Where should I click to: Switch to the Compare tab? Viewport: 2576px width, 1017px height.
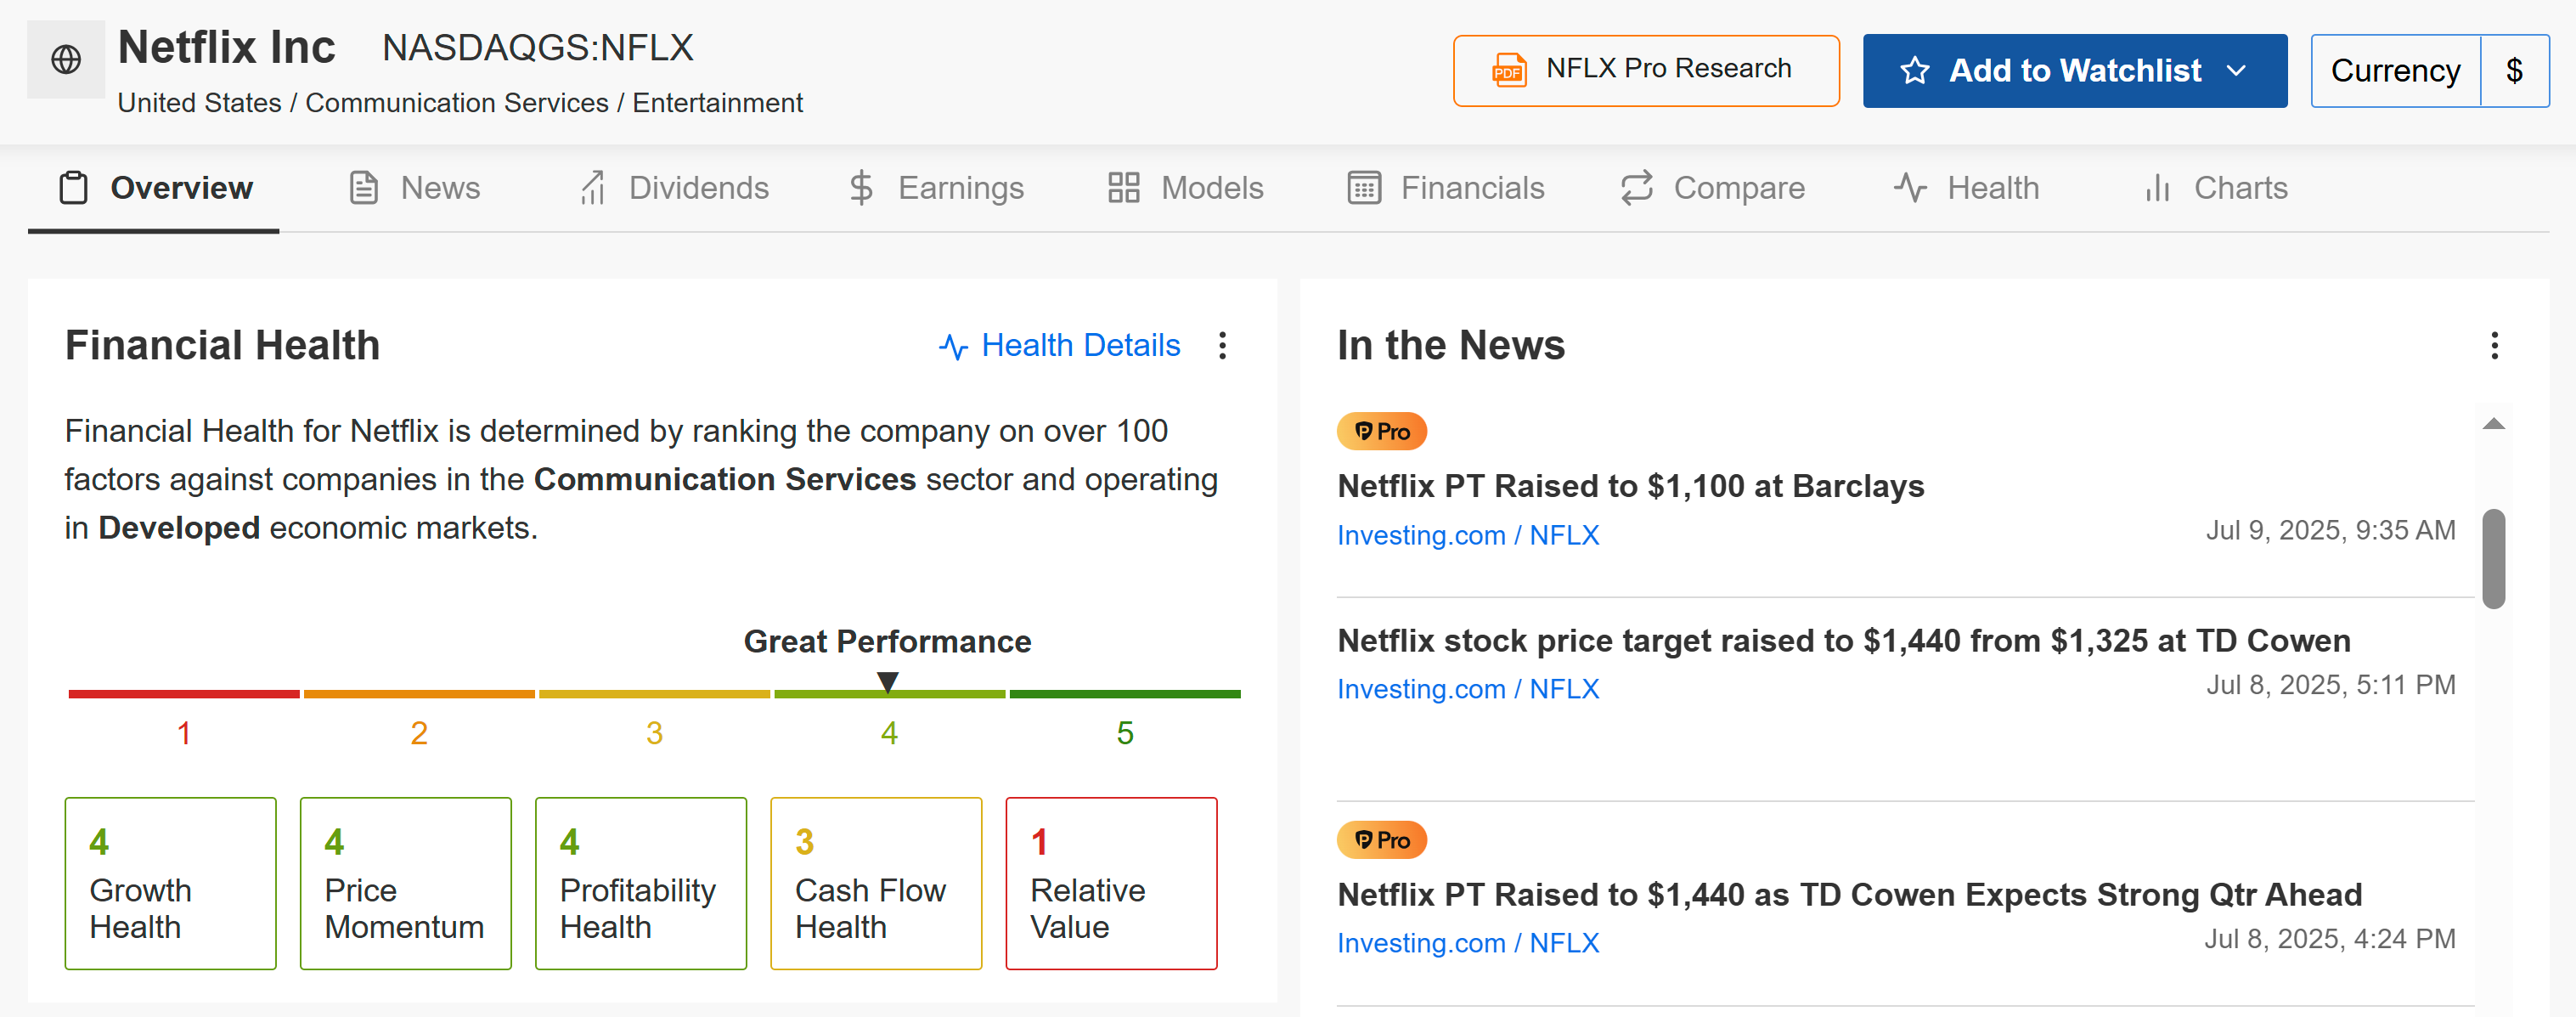tap(1713, 188)
